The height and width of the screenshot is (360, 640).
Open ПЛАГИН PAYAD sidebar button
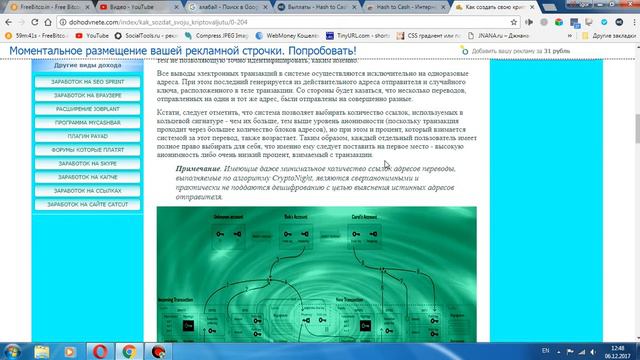click(x=87, y=136)
